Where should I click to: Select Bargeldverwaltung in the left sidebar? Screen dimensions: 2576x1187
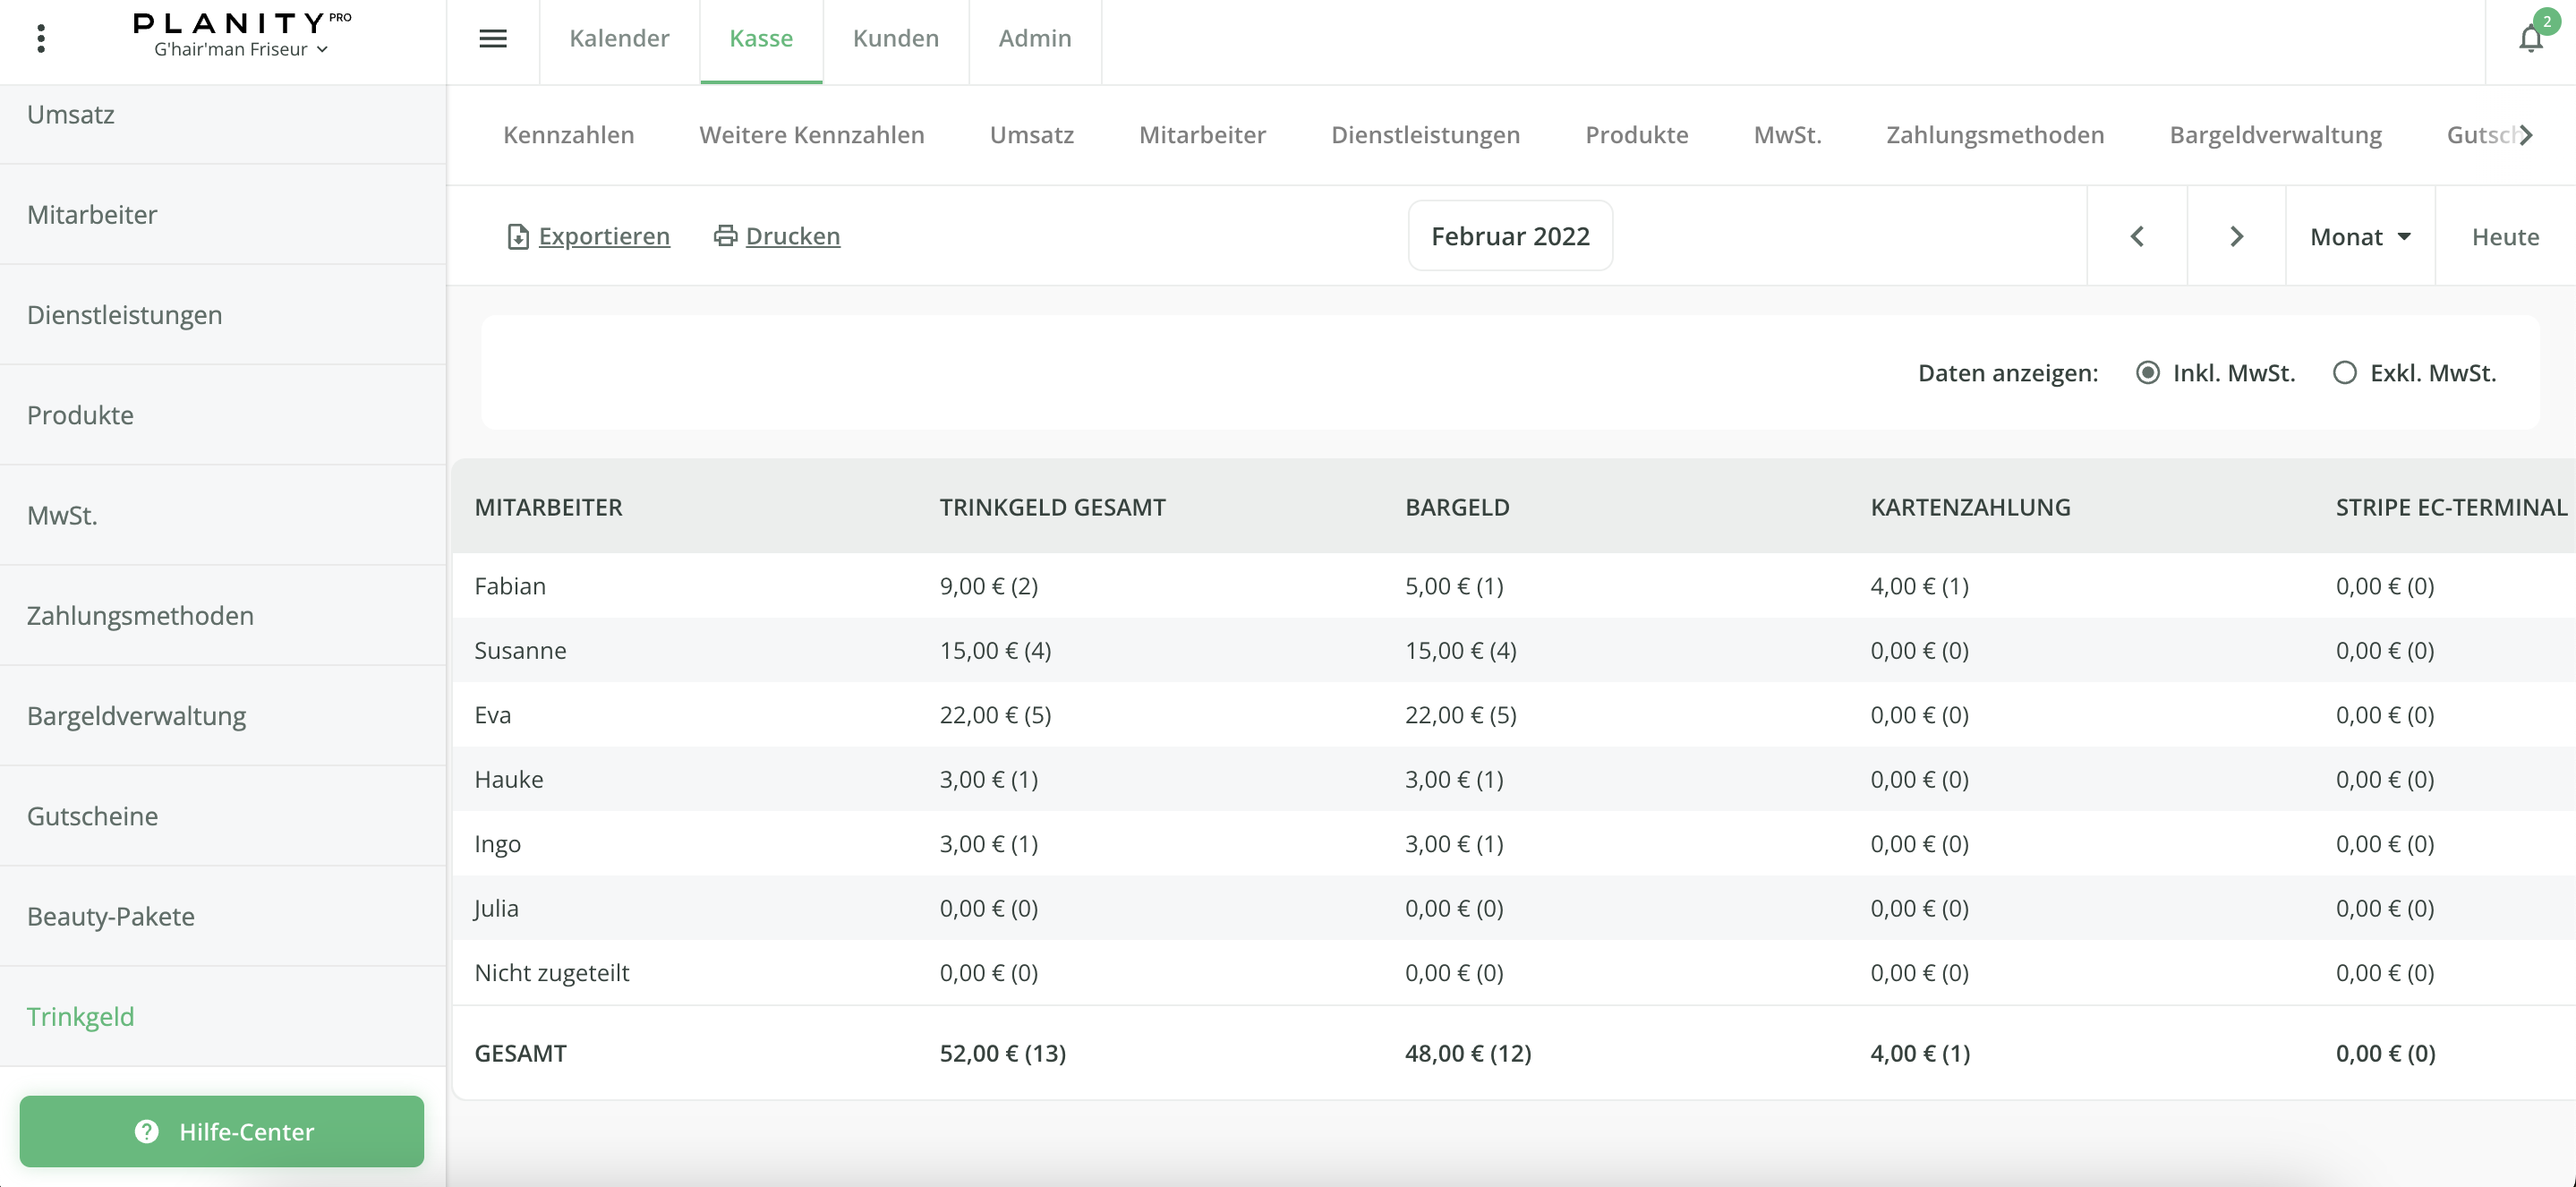pos(136,715)
